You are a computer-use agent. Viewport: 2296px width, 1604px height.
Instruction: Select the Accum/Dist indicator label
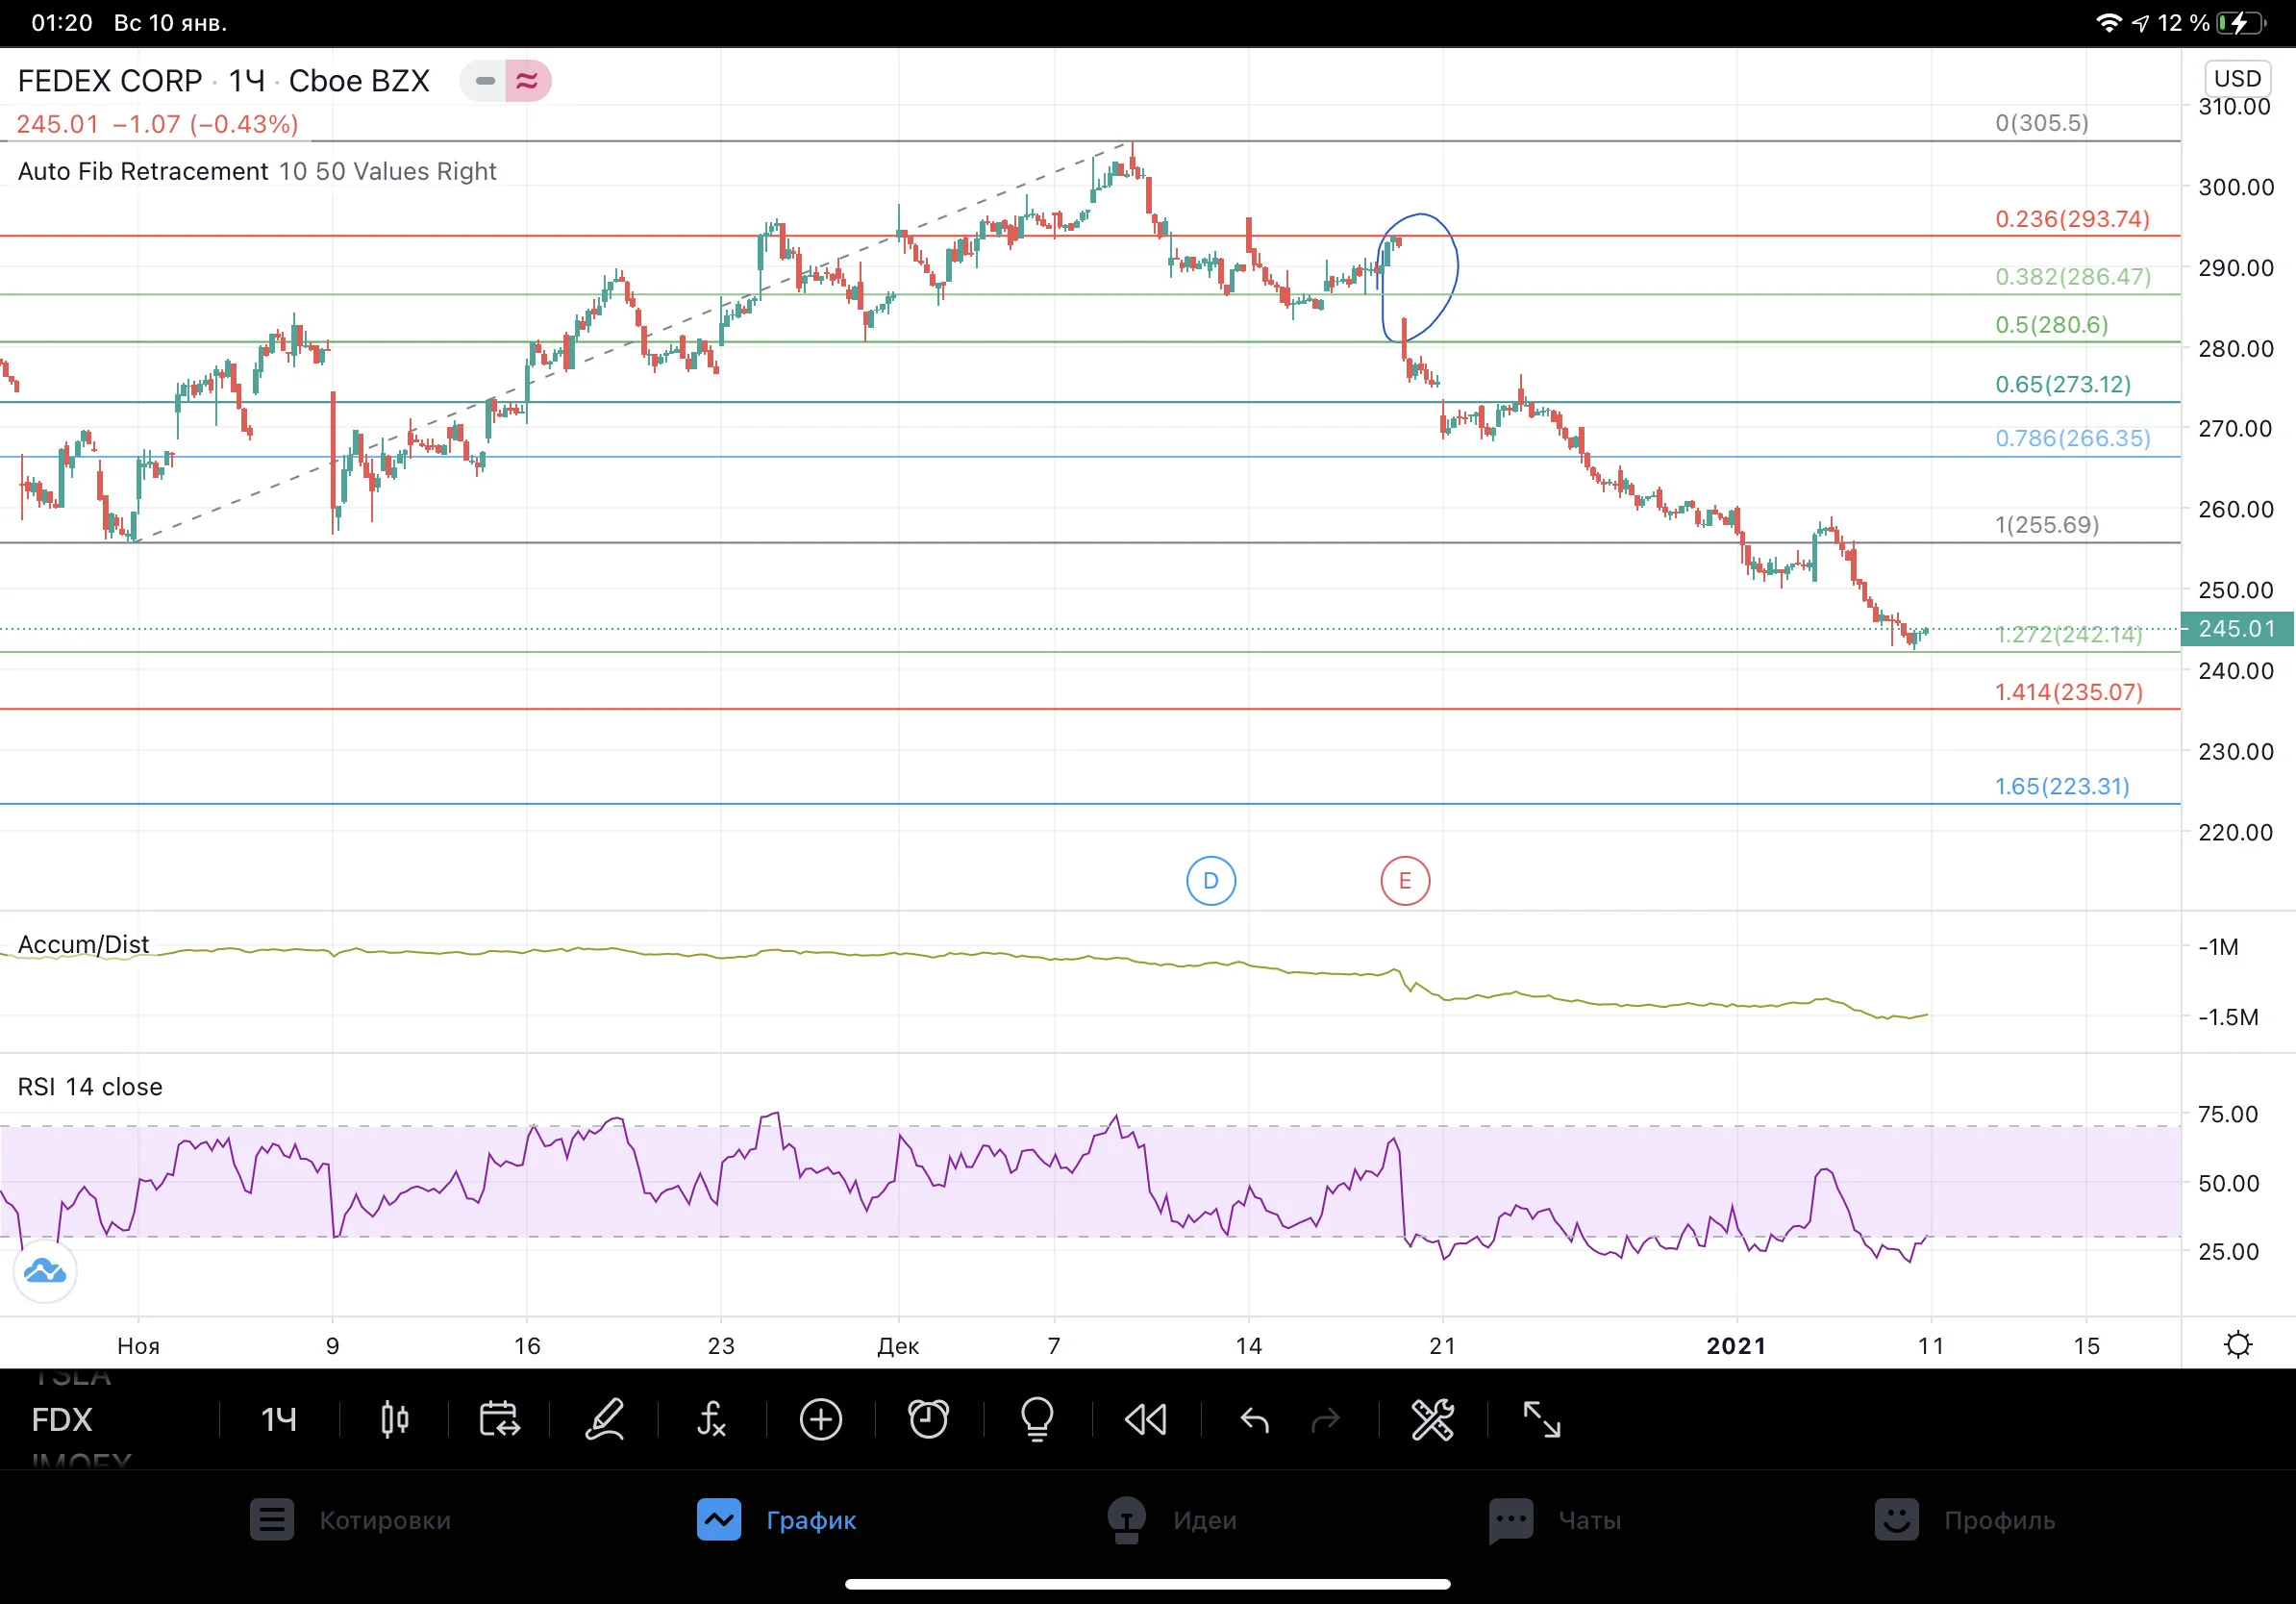83,944
